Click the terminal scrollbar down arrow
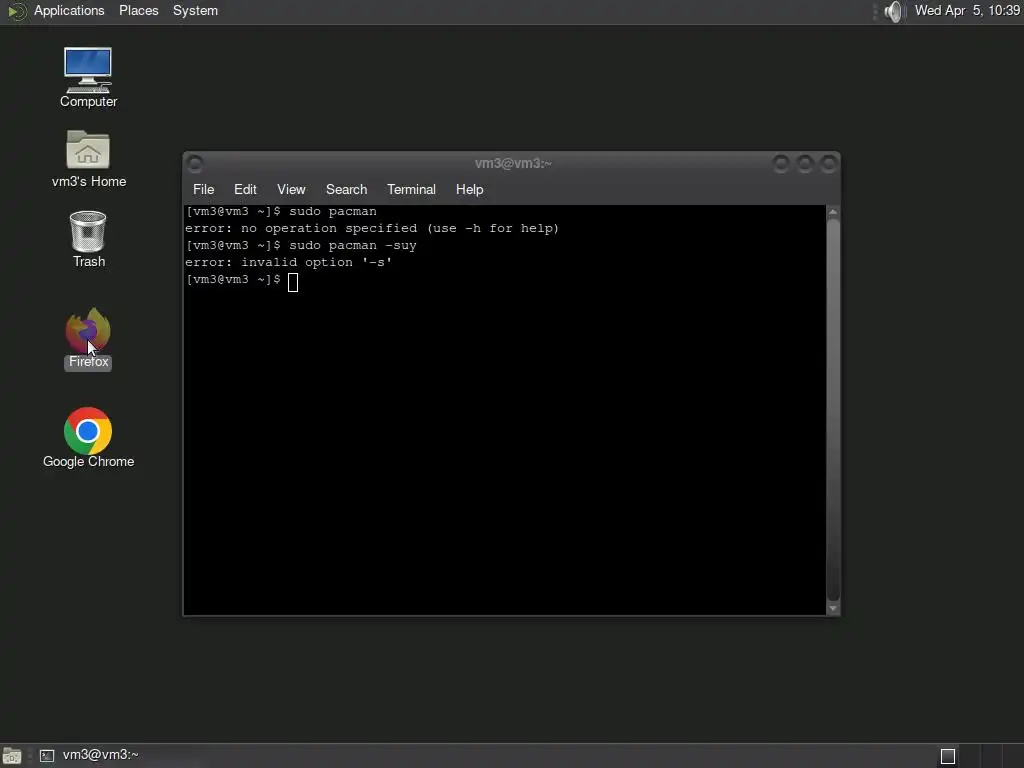This screenshot has width=1024, height=768. tap(833, 608)
